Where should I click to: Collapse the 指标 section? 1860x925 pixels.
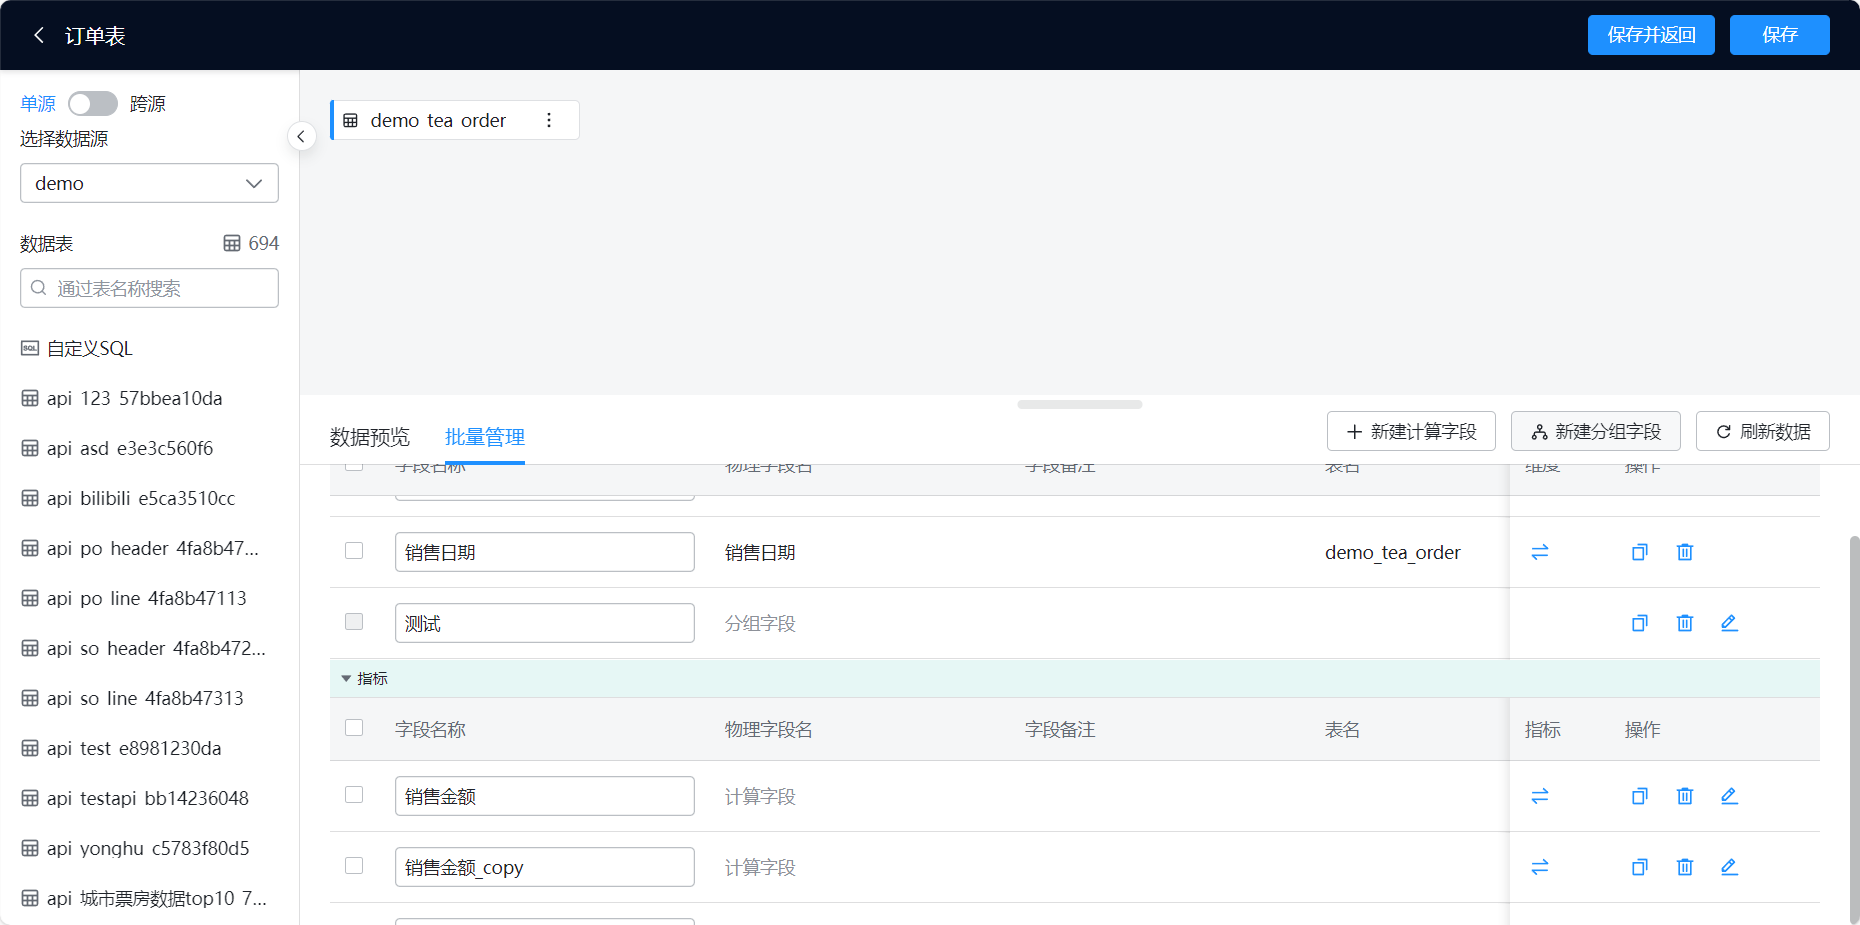tap(346, 679)
